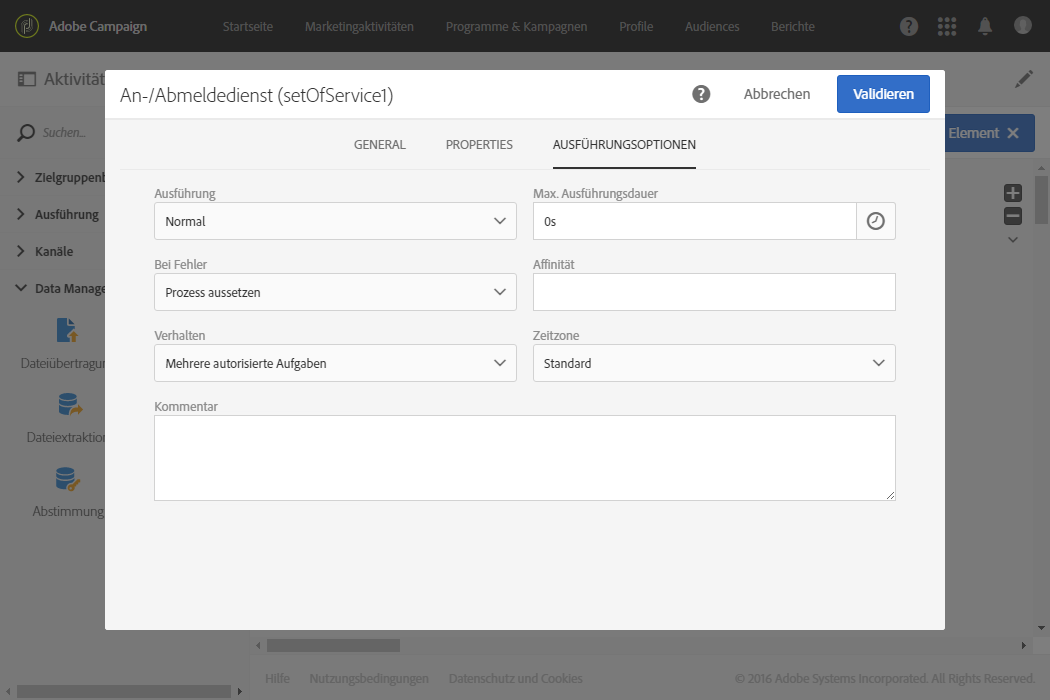Click the top bar help icon
This screenshot has height=700, width=1050.
pyautogui.click(x=909, y=26)
